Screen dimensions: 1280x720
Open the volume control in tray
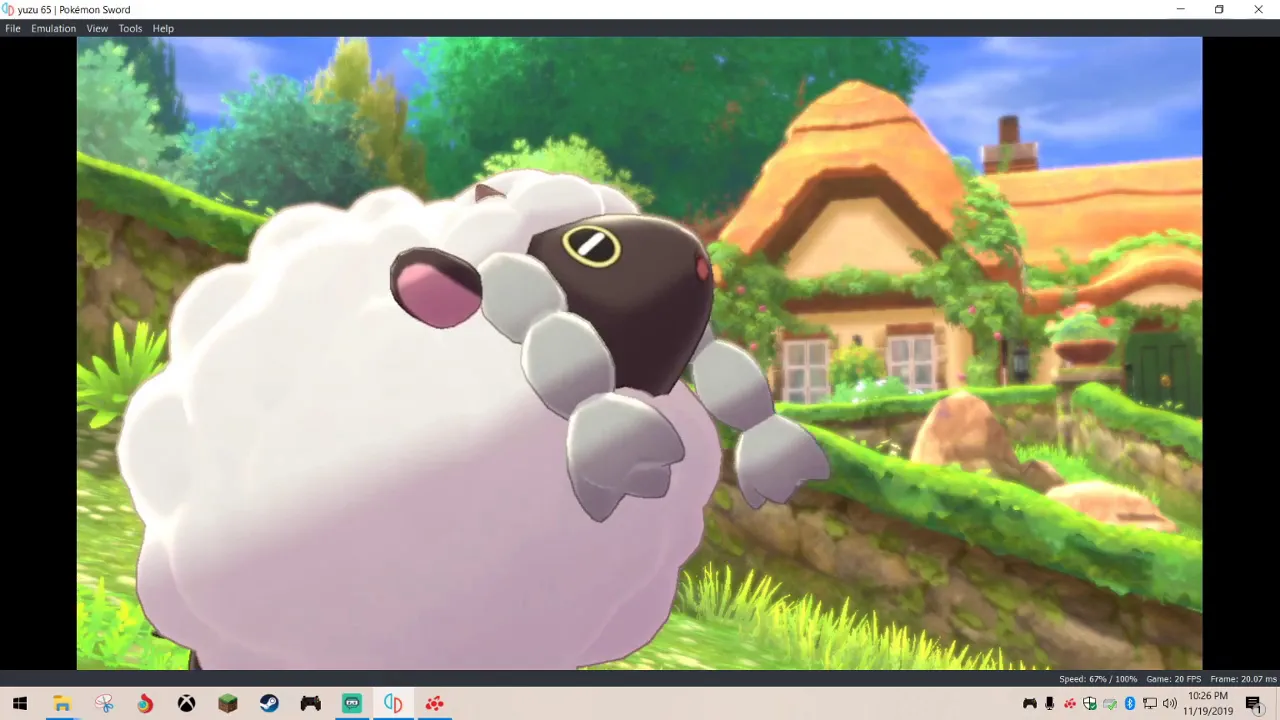(1170, 703)
